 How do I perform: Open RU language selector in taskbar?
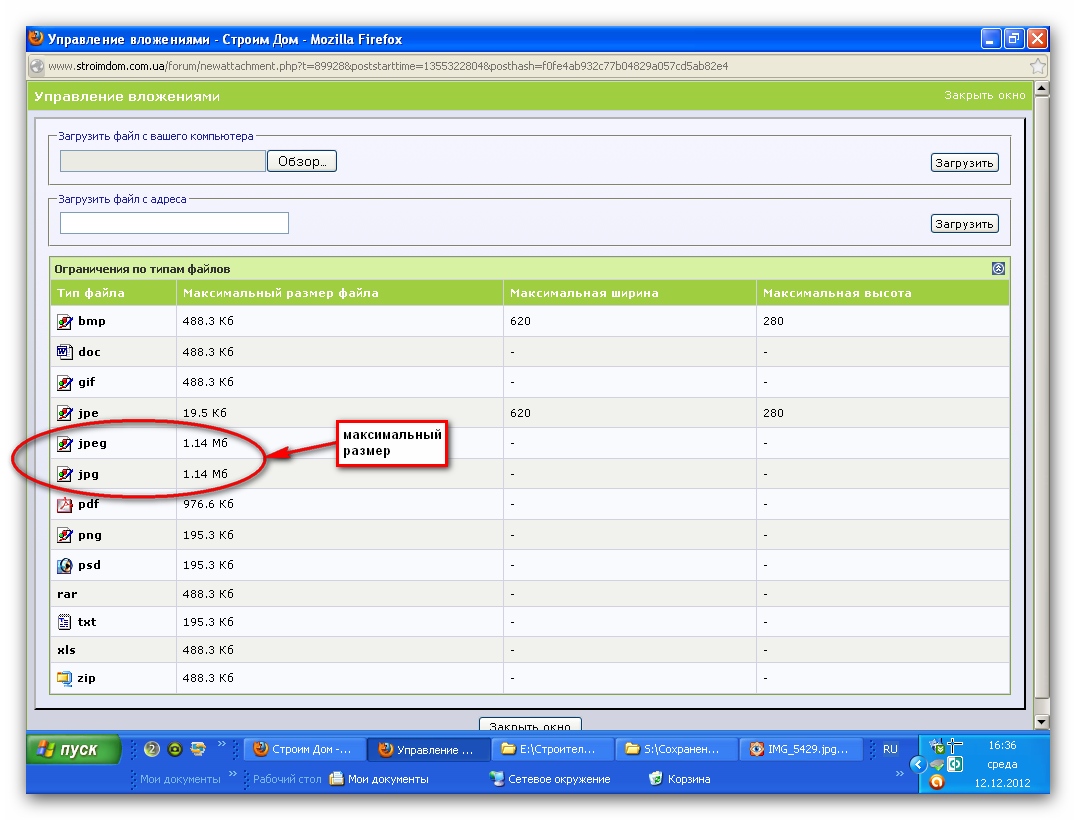pyautogui.click(x=890, y=749)
